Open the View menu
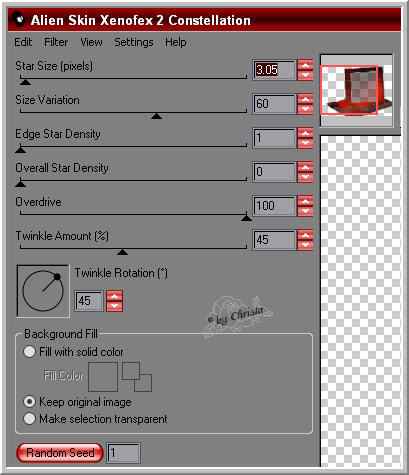 91,42
